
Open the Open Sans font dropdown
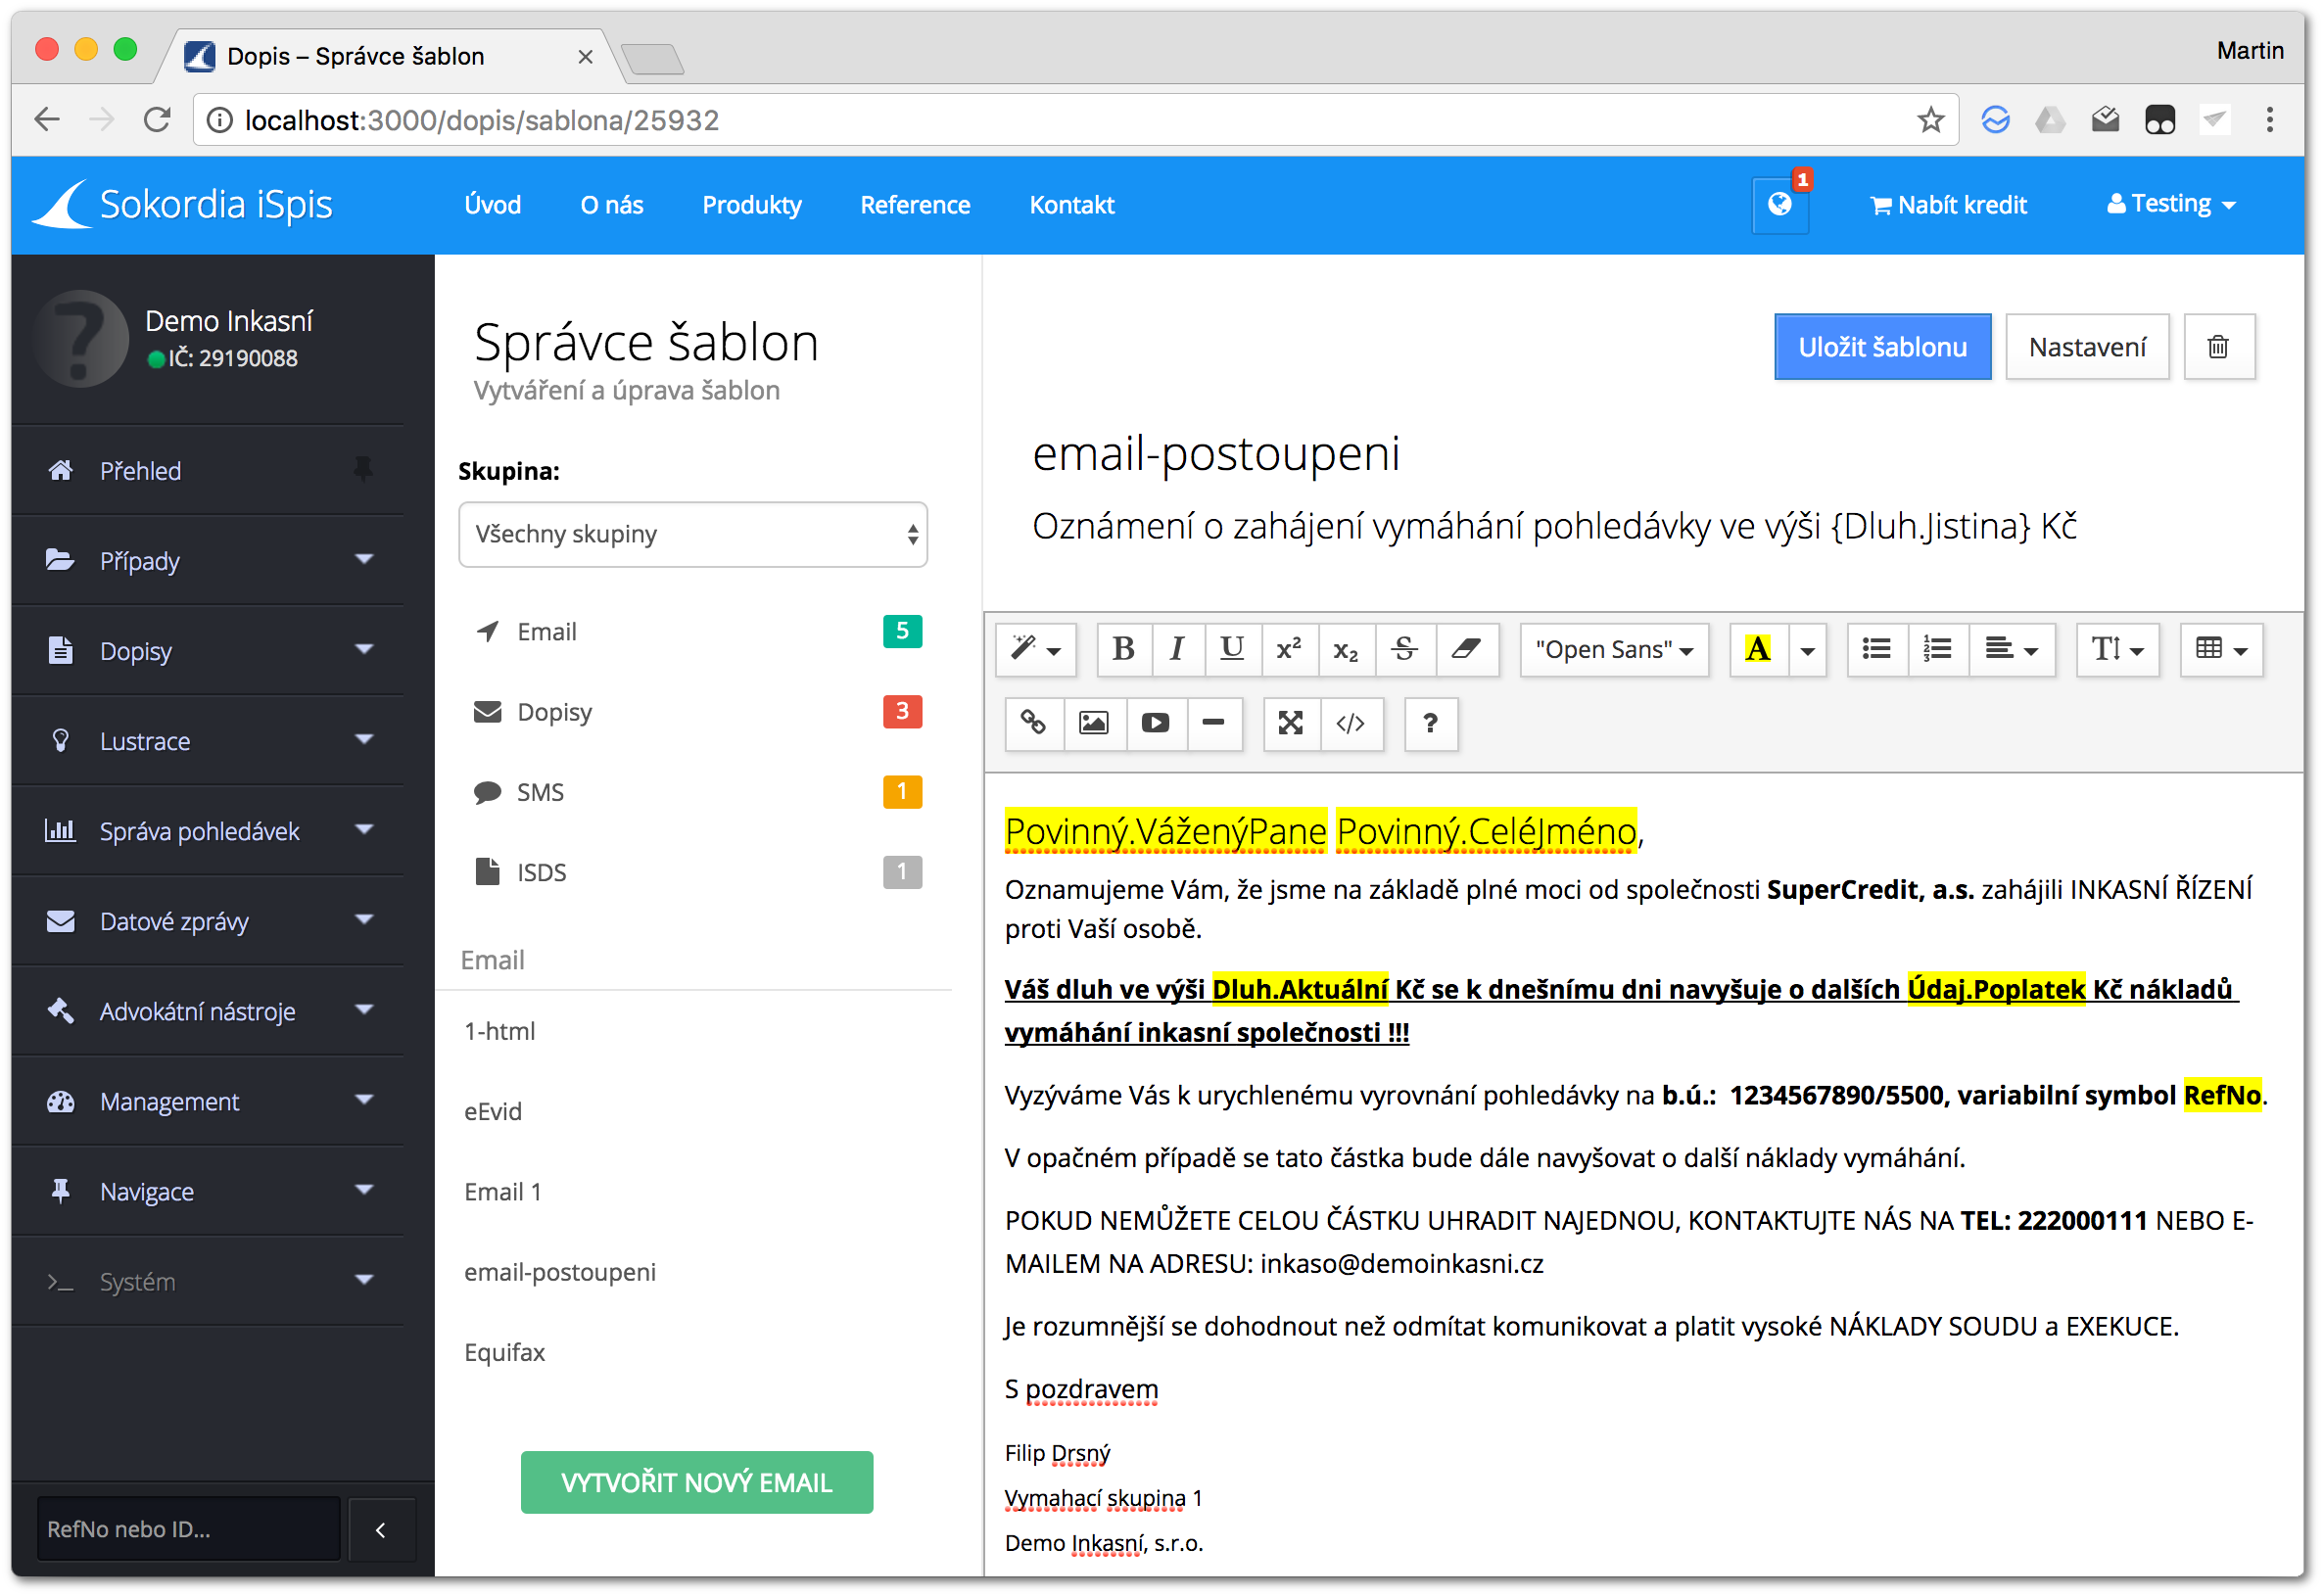[1613, 649]
